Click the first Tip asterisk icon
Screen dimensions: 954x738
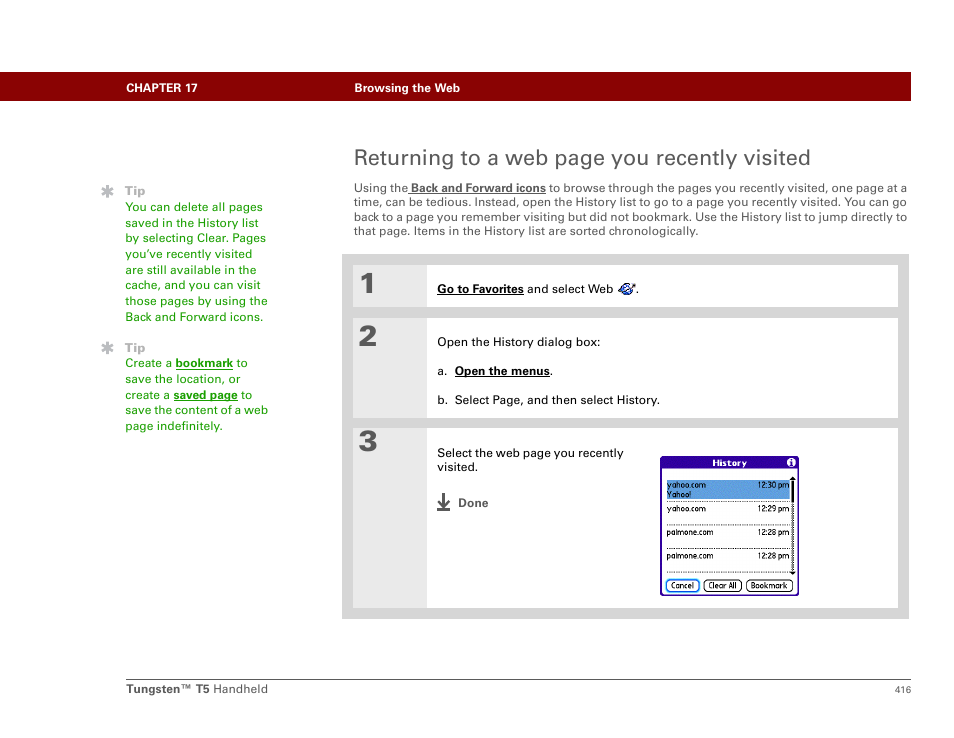[108, 192]
